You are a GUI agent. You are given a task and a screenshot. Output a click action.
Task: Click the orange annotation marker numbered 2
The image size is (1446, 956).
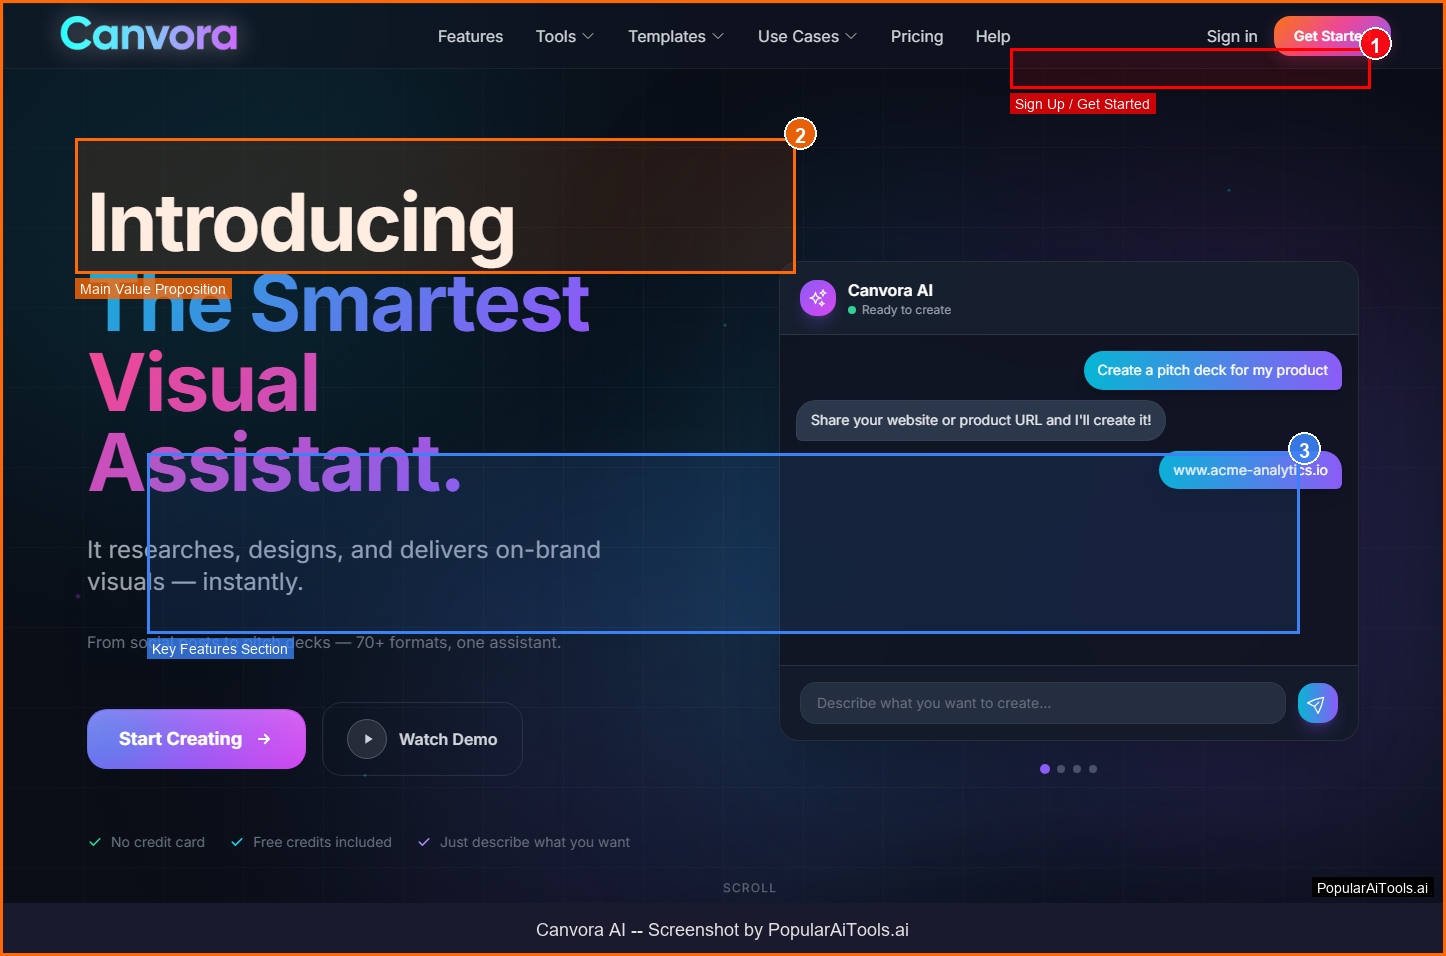point(800,134)
